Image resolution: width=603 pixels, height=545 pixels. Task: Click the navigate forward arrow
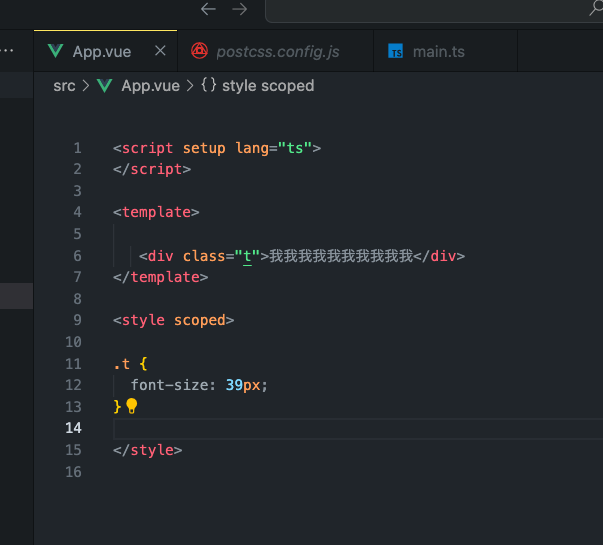point(239,9)
